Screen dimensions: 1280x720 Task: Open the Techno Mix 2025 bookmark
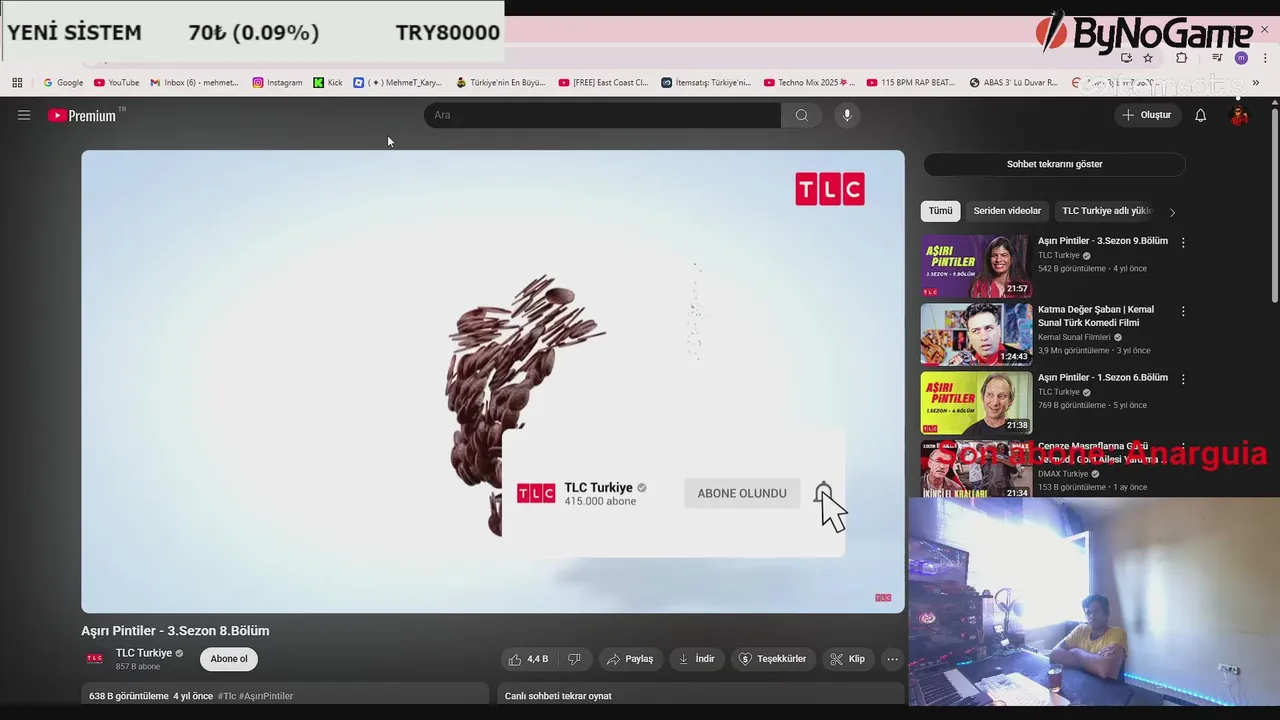click(809, 83)
